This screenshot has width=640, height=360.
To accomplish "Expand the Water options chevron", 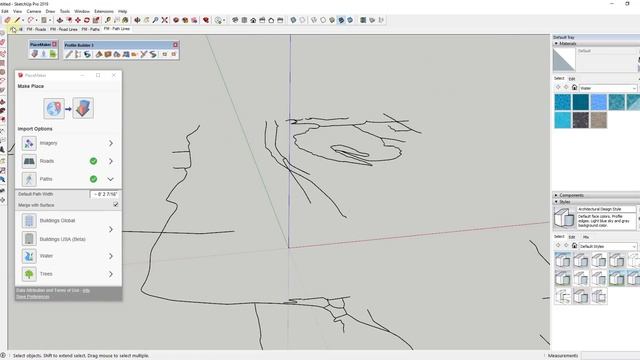I will click(111, 256).
